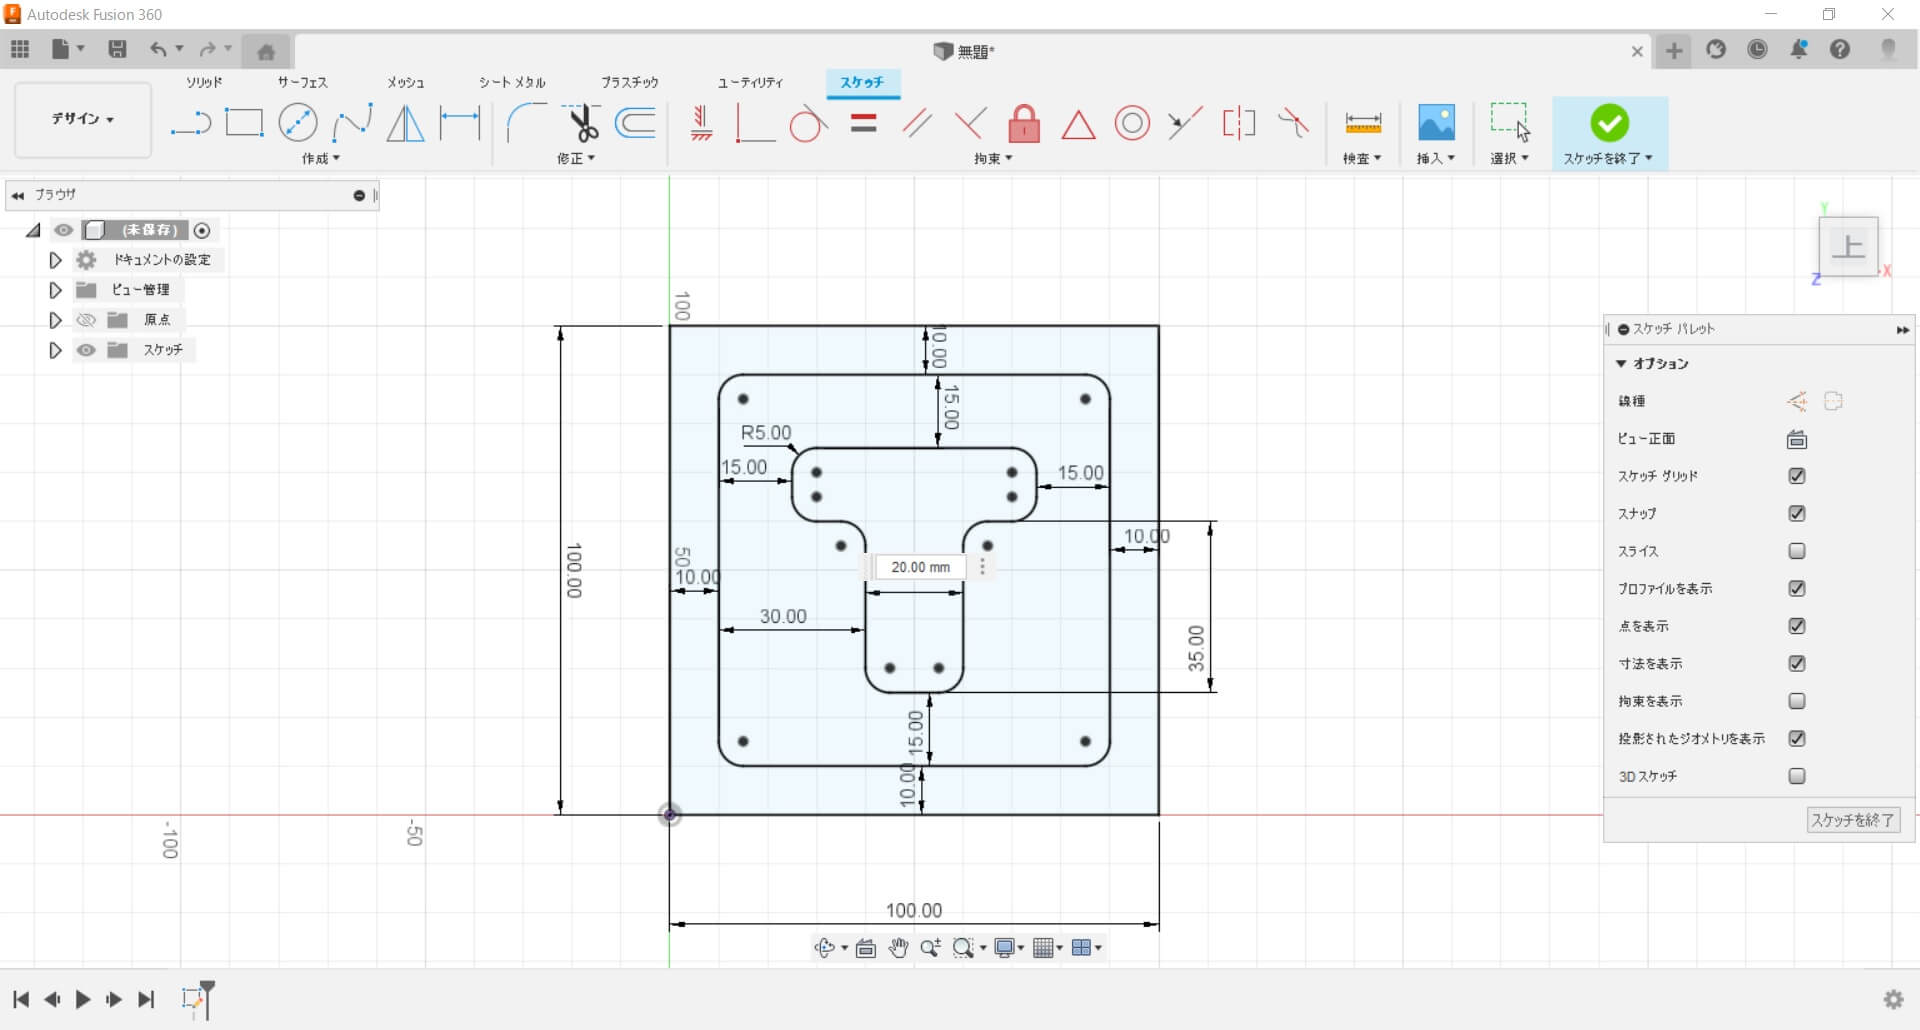The width and height of the screenshot is (1920, 1030).
Task: Apply the concentric constraint icon
Action: (1132, 124)
